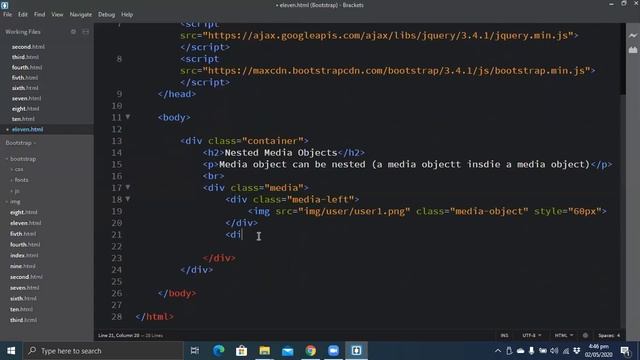
Task: Collapse code fold arrow at line 18
Action: (128, 199)
